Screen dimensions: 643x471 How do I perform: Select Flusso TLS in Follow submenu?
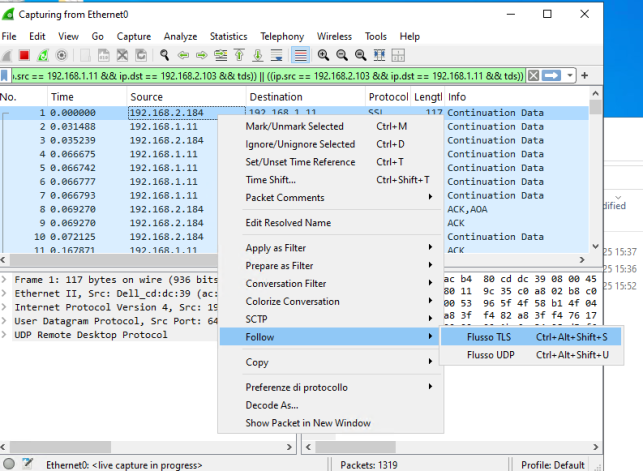click(531, 337)
